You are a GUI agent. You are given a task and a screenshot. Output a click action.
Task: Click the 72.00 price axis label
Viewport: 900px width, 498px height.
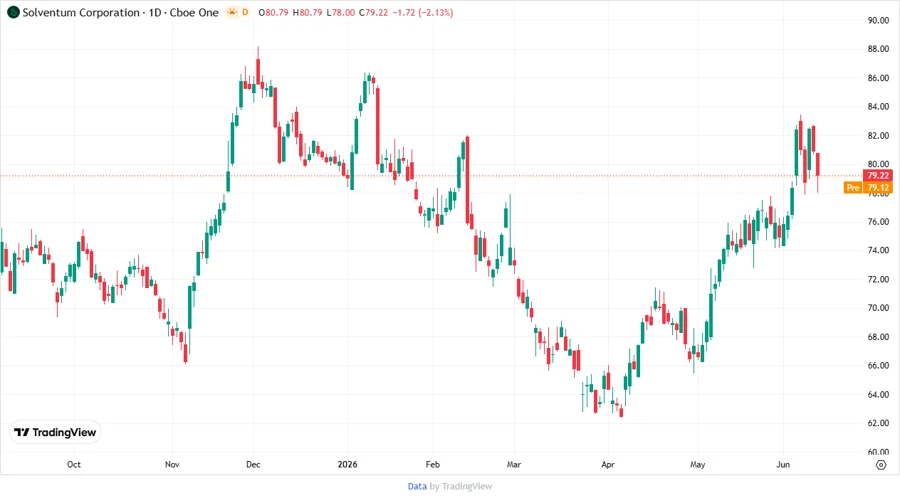tap(878, 279)
